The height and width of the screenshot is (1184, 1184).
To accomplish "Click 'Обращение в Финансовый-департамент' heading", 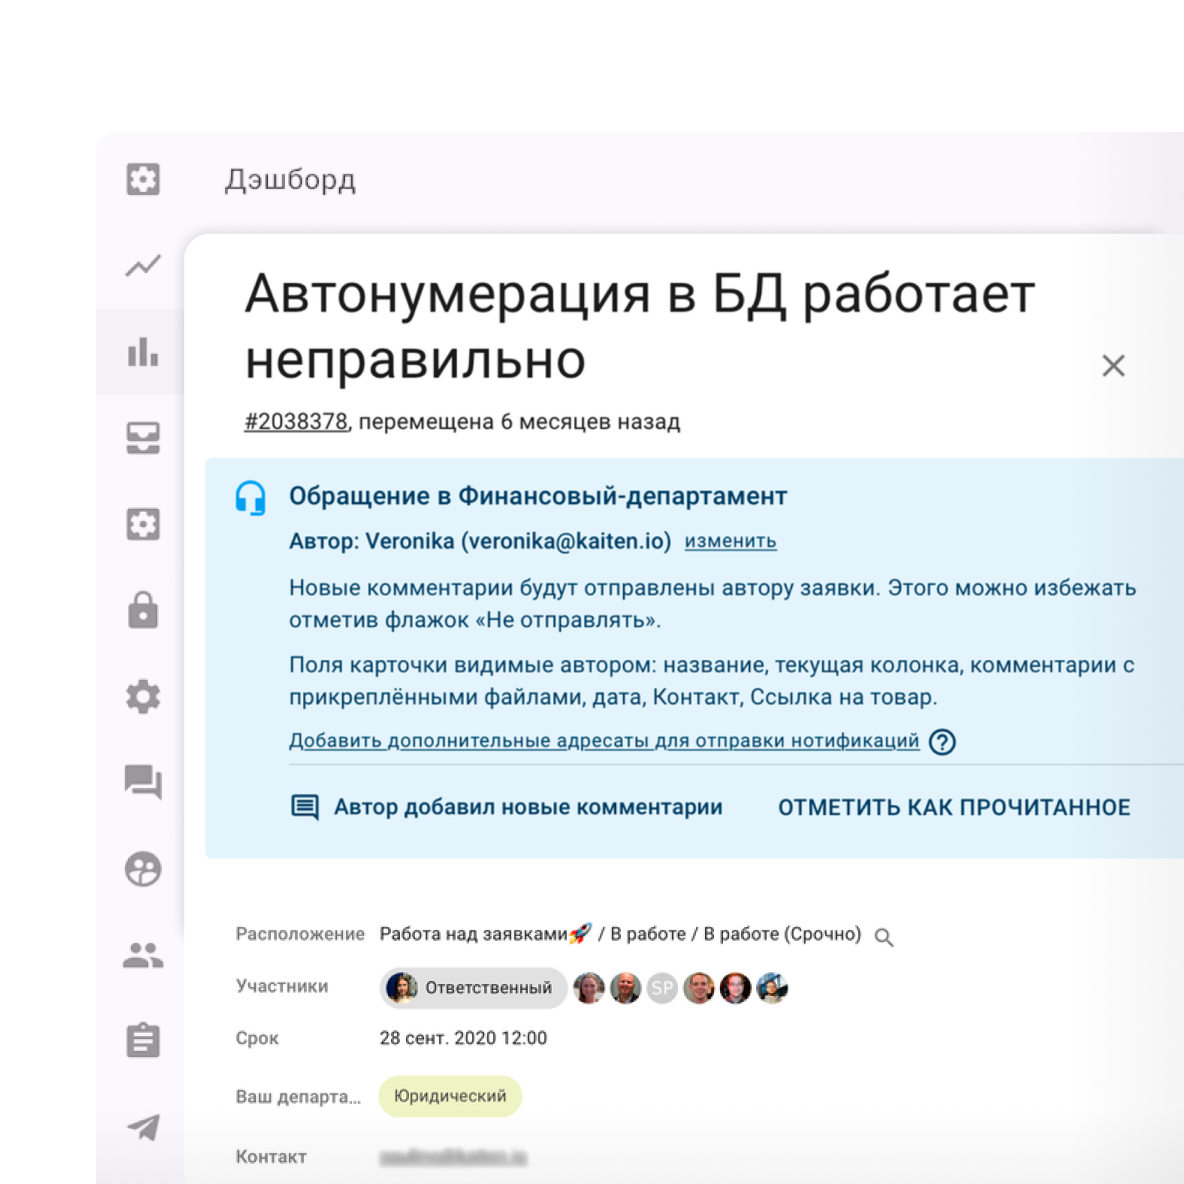I will (x=538, y=496).
